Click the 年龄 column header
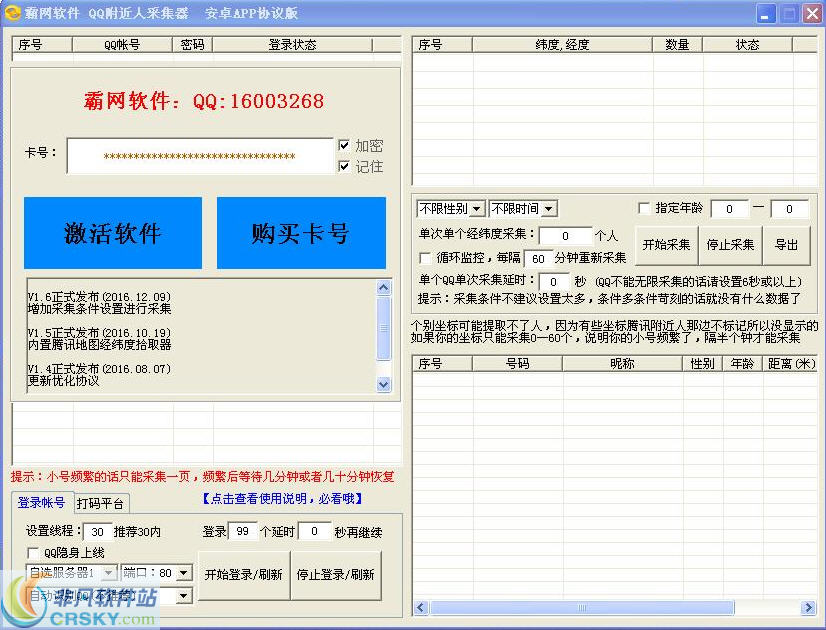This screenshot has height=630, width=826. tap(742, 363)
